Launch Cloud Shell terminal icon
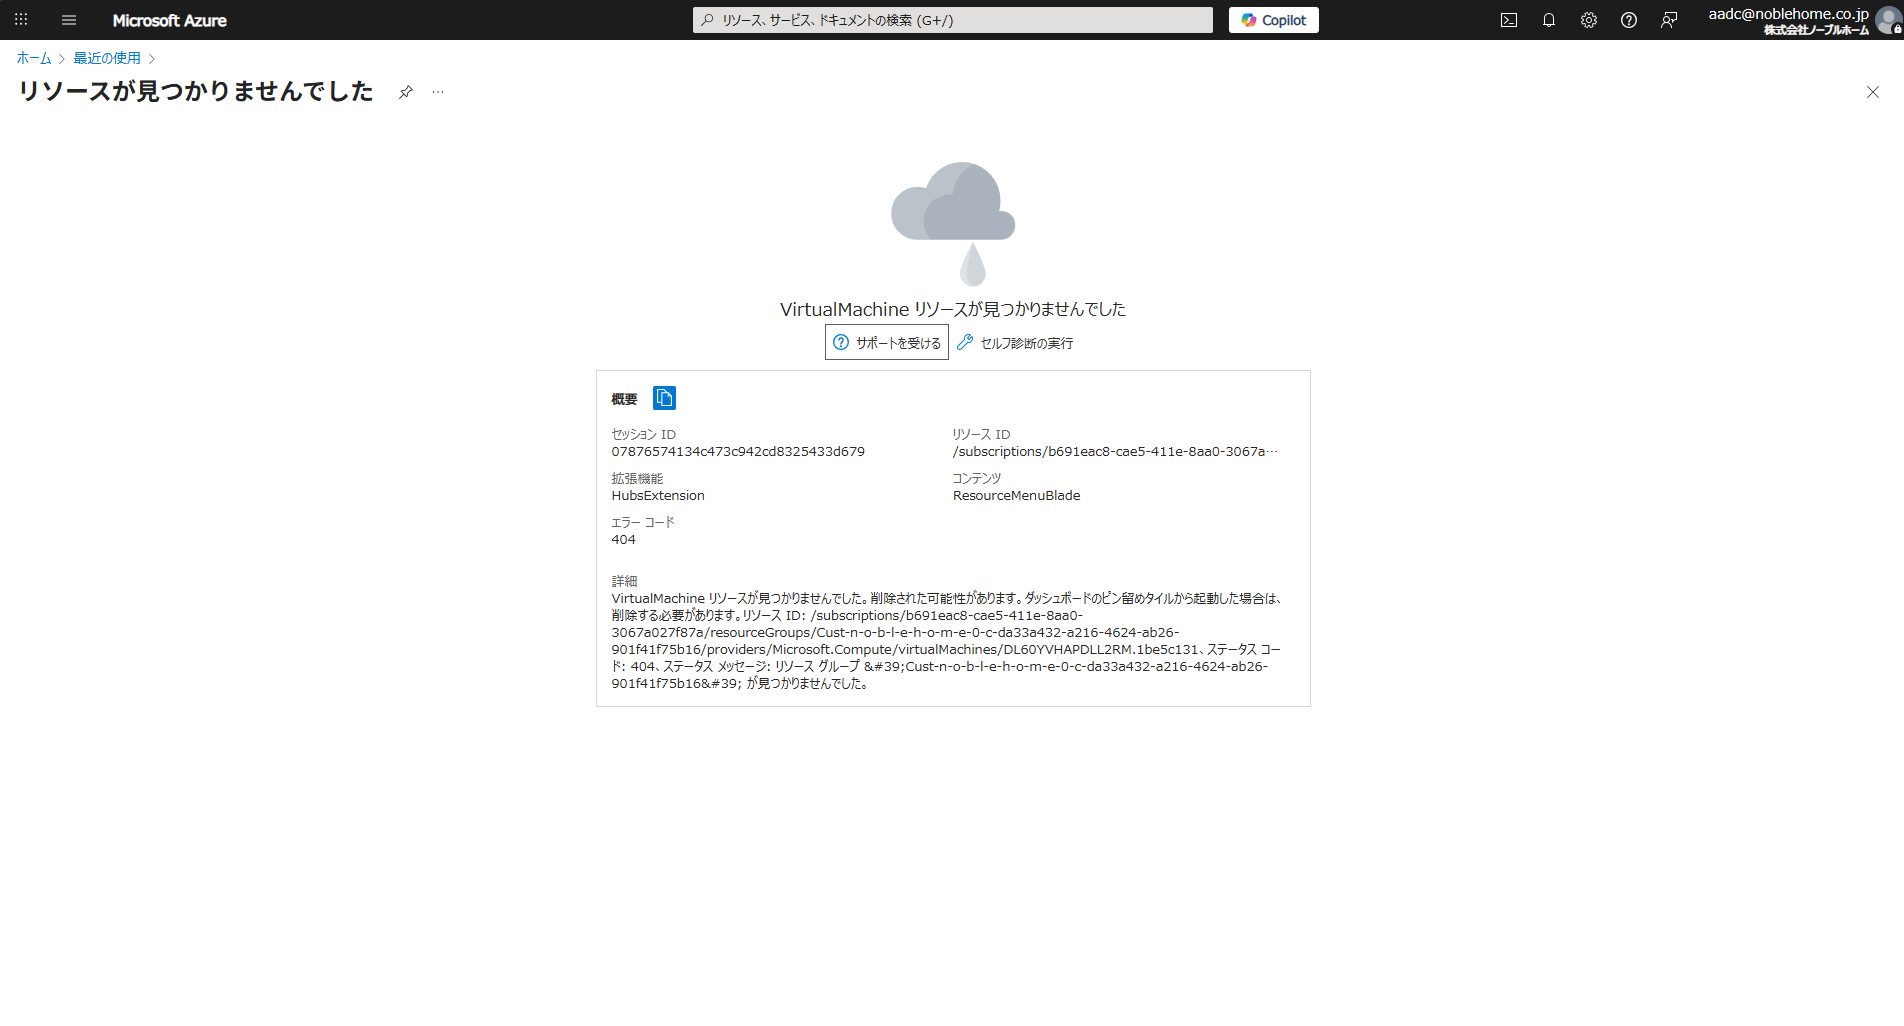 (1509, 20)
